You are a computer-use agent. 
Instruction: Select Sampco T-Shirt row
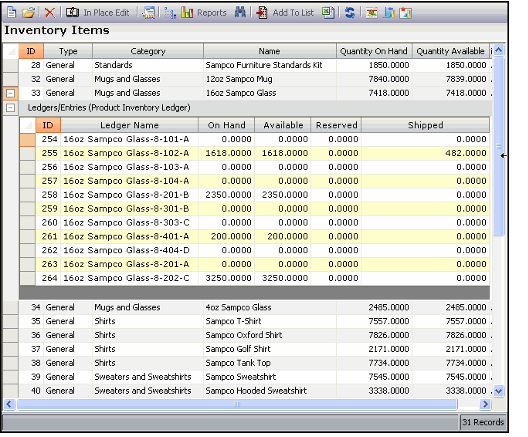point(255,321)
